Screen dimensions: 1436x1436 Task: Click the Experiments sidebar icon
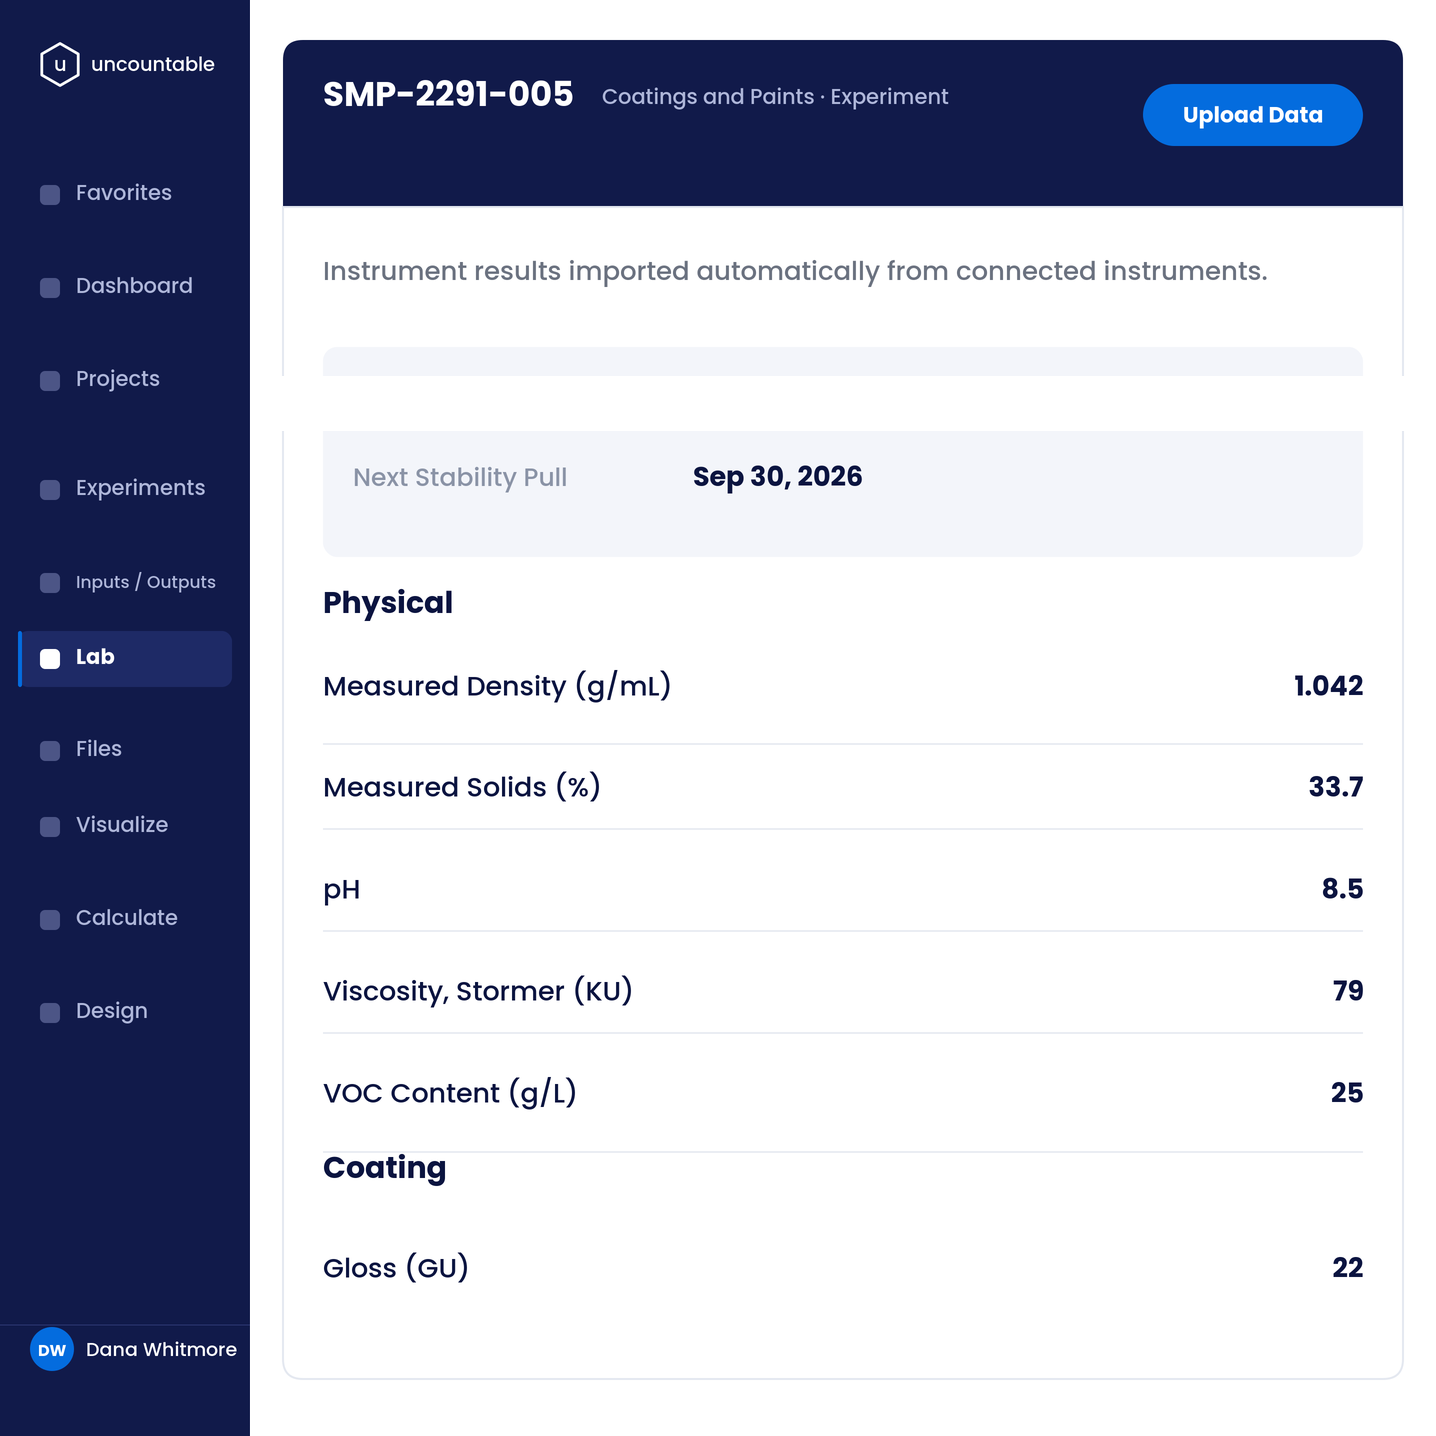point(50,490)
